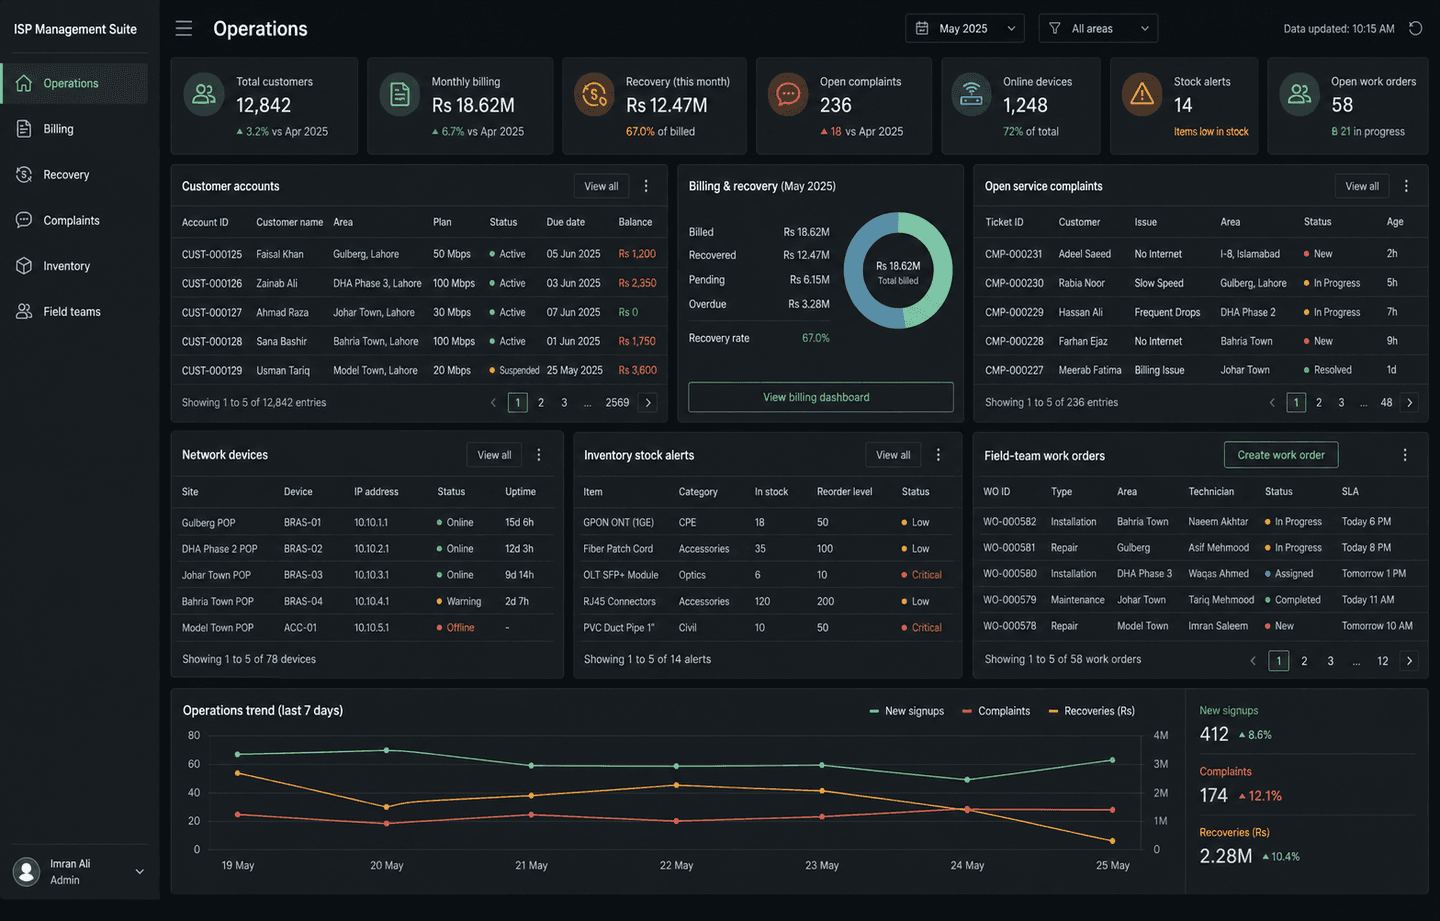Click the billing donut chart

click(898, 271)
